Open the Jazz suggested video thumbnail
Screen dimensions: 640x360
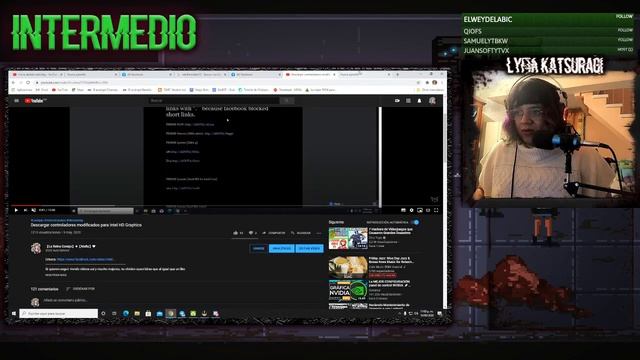348,267
